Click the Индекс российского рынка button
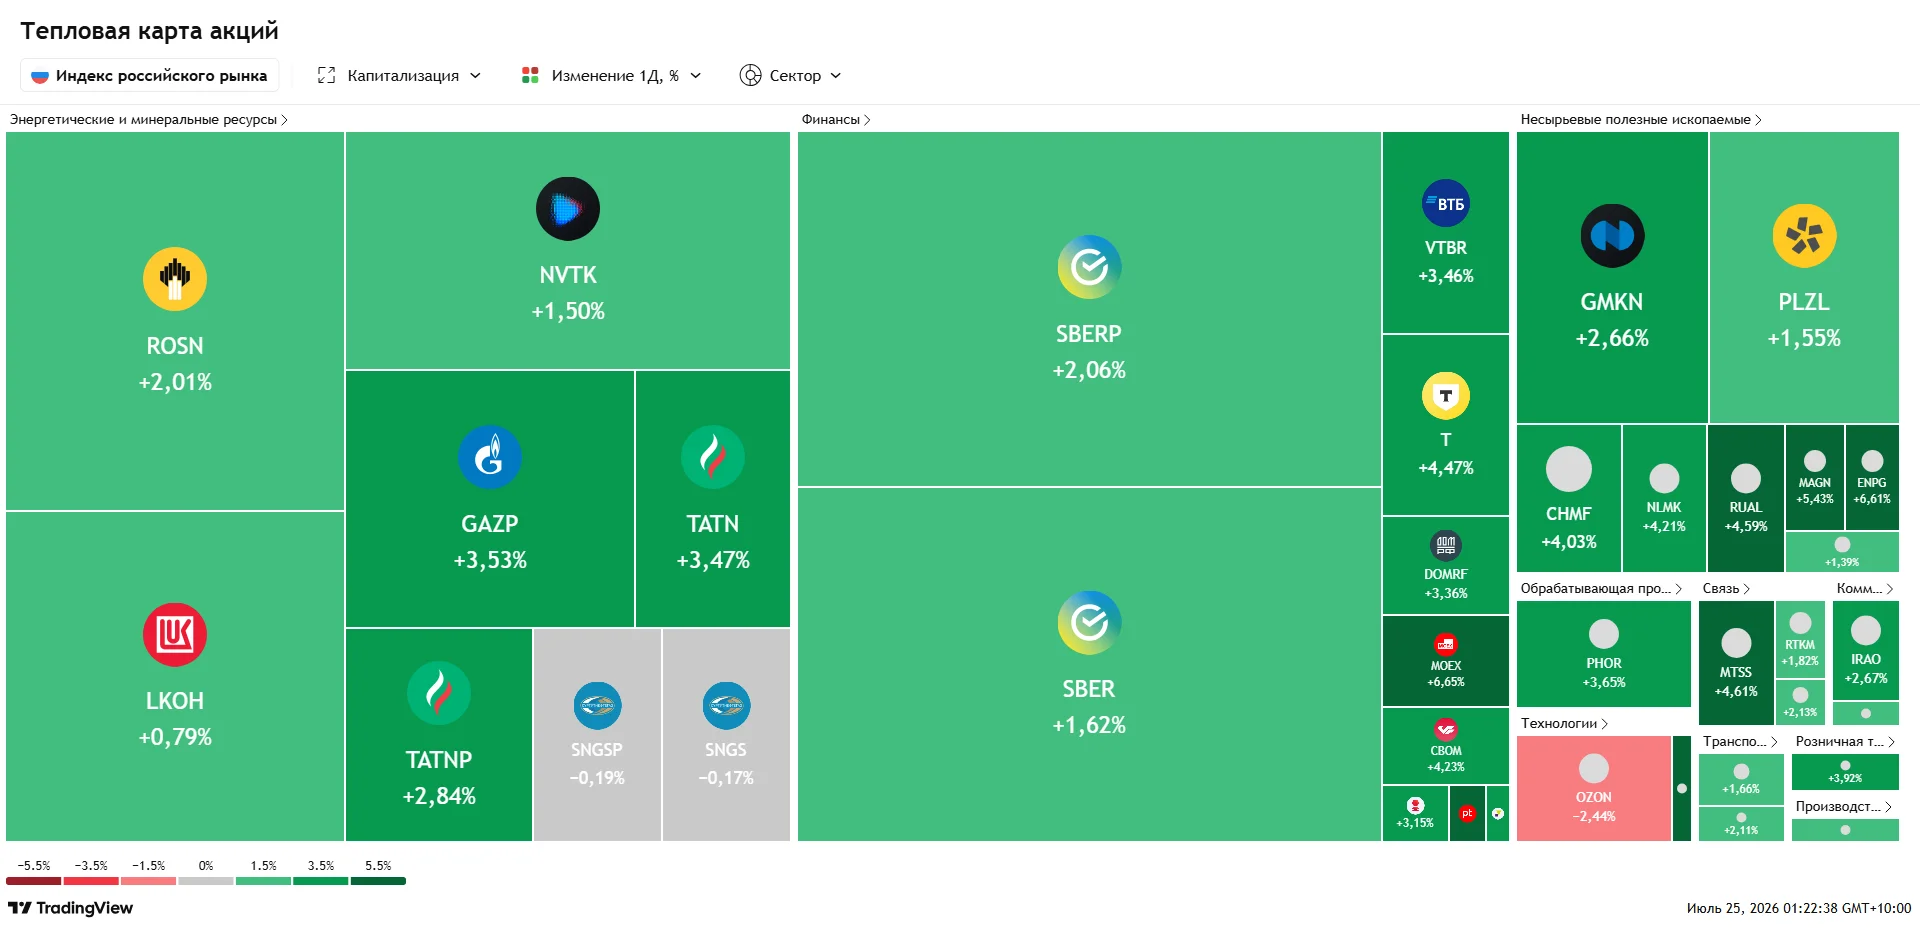Image resolution: width=1920 pixels, height=929 pixels. point(149,75)
